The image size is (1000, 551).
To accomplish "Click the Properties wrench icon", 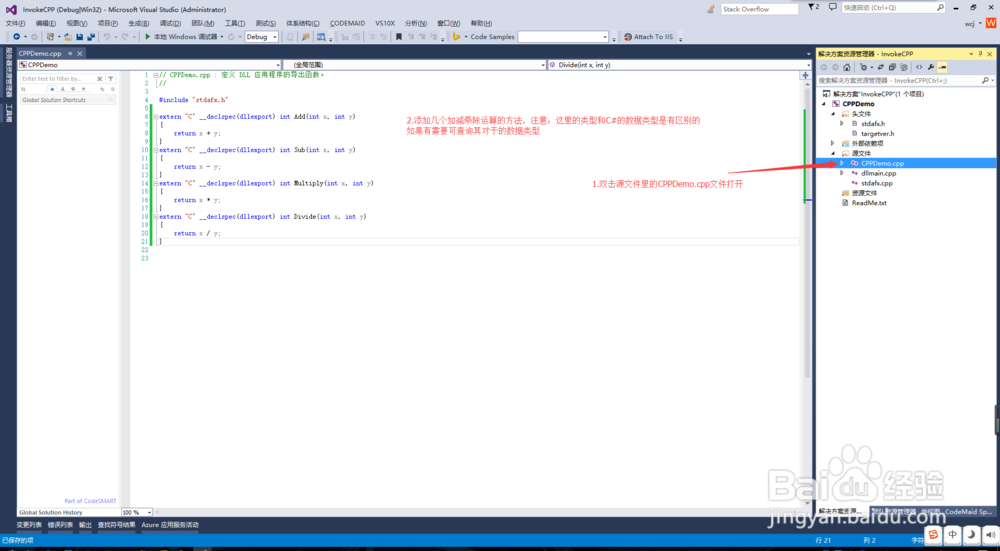I will click(x=930, y=67).
